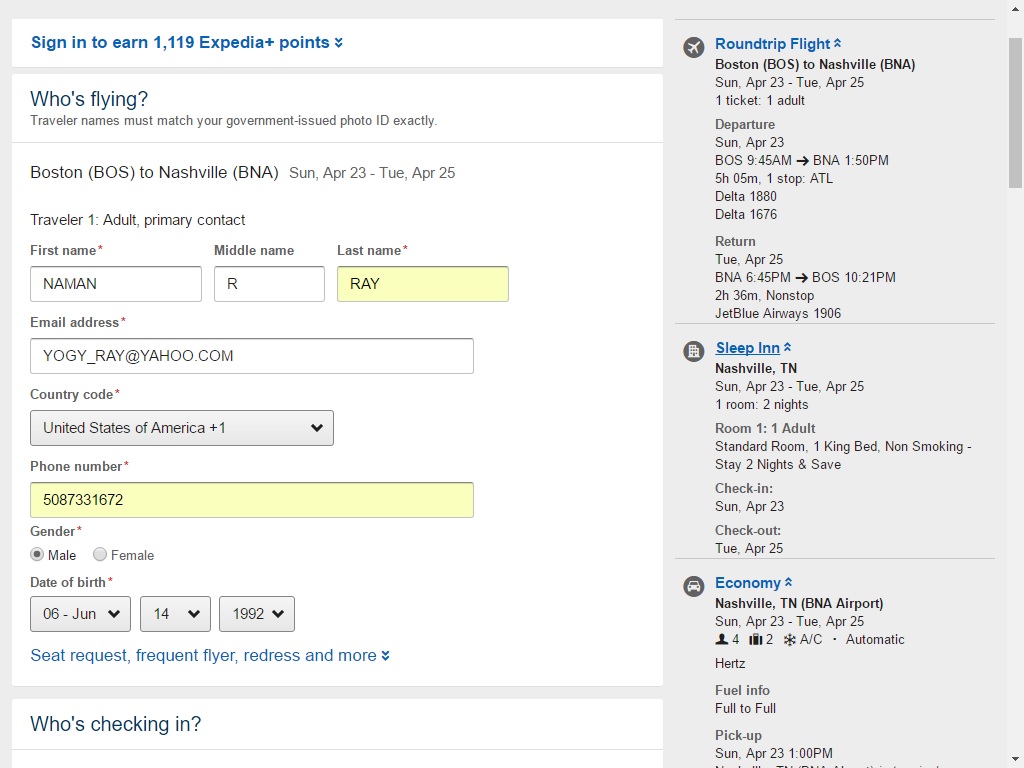Expand Sign in to earn Expedia+ points

tap(187, 42)
